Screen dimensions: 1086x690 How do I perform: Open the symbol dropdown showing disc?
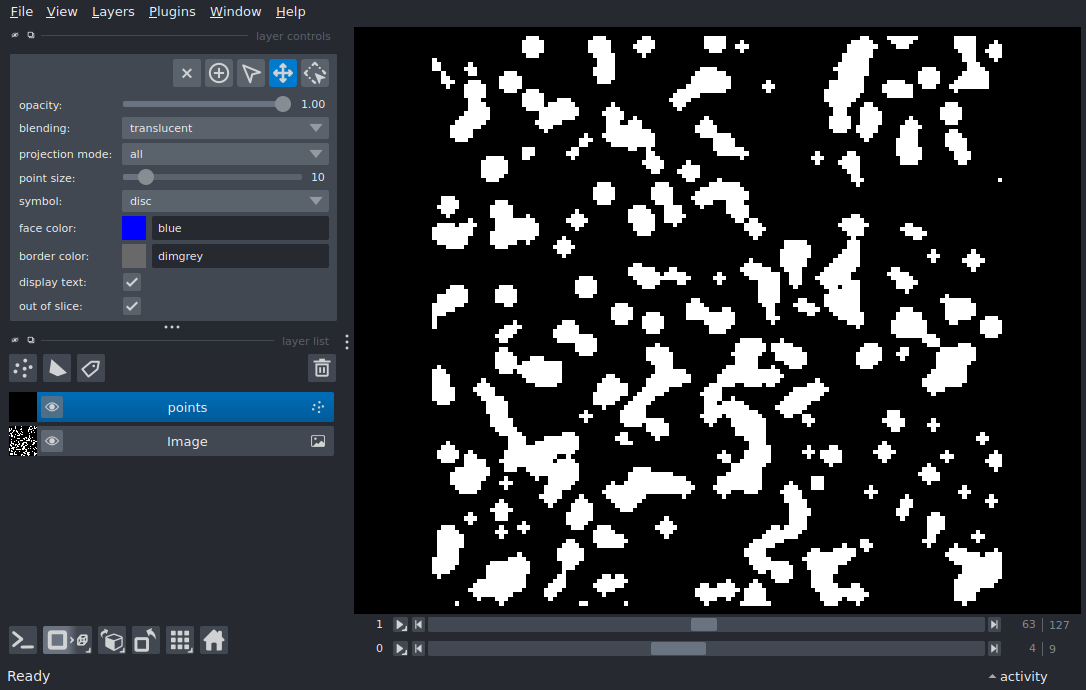(x=225, y=201)
